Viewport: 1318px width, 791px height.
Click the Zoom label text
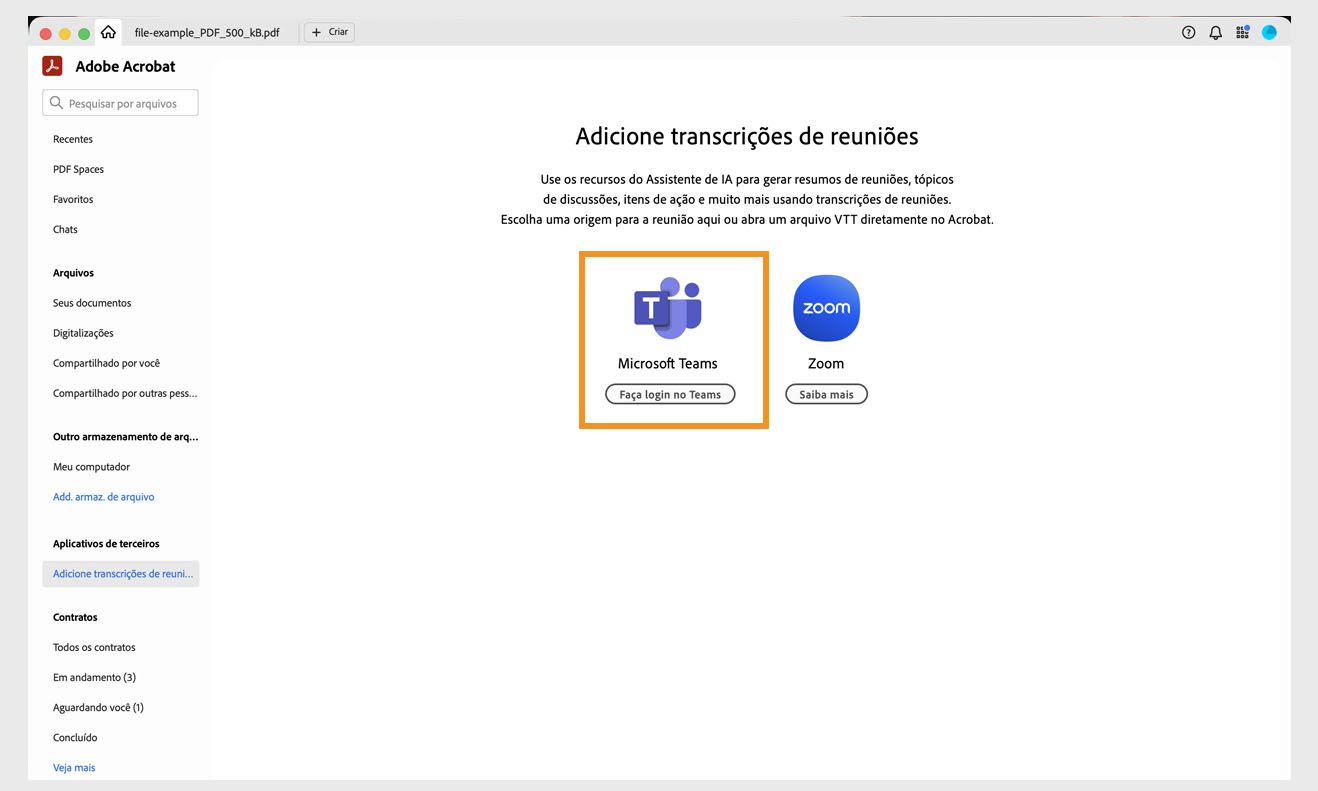pyautogui.click(x=826, y=363)
